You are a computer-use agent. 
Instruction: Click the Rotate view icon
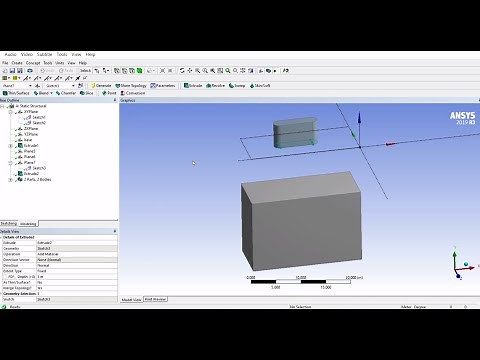[182, 71]
